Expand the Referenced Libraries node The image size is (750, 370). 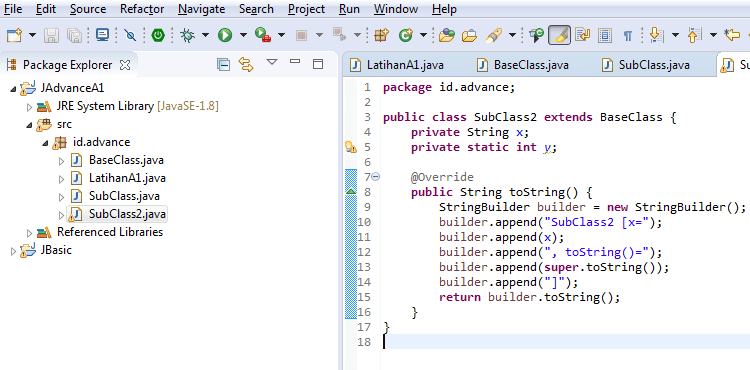pyautogui.click(x=30, y=233)
